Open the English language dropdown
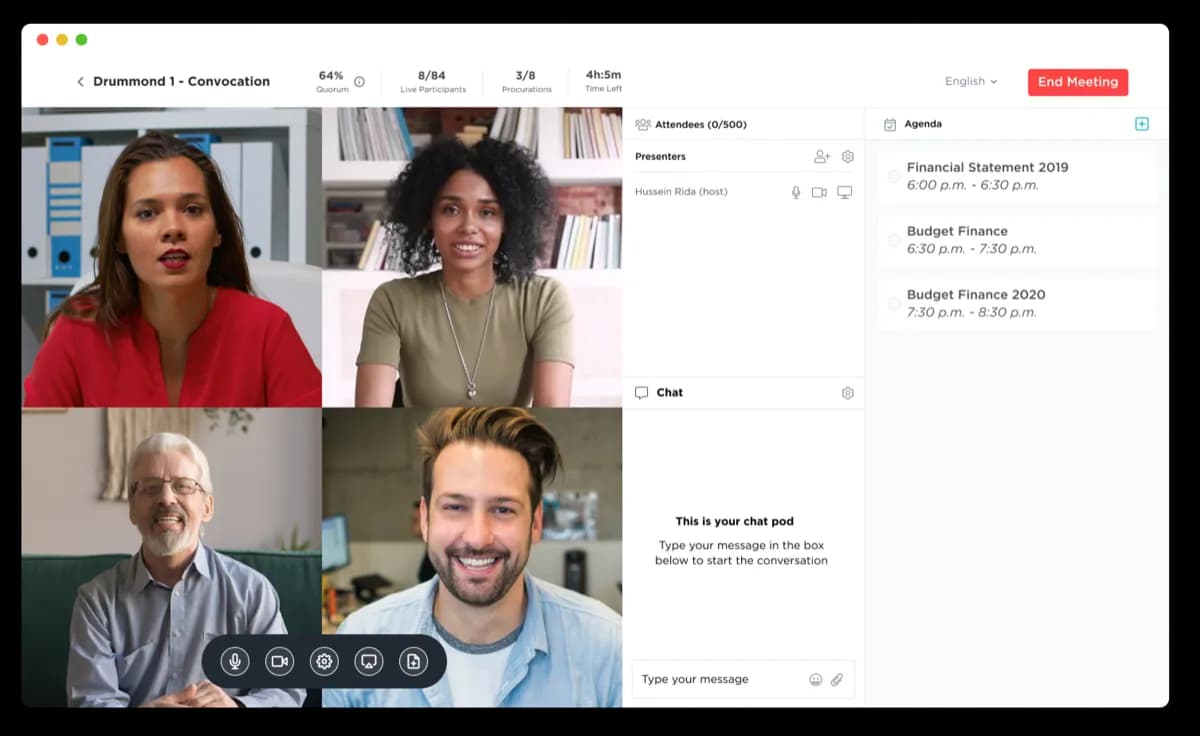This screenshot has height=736, width=1200. click(x=971, y=82)
